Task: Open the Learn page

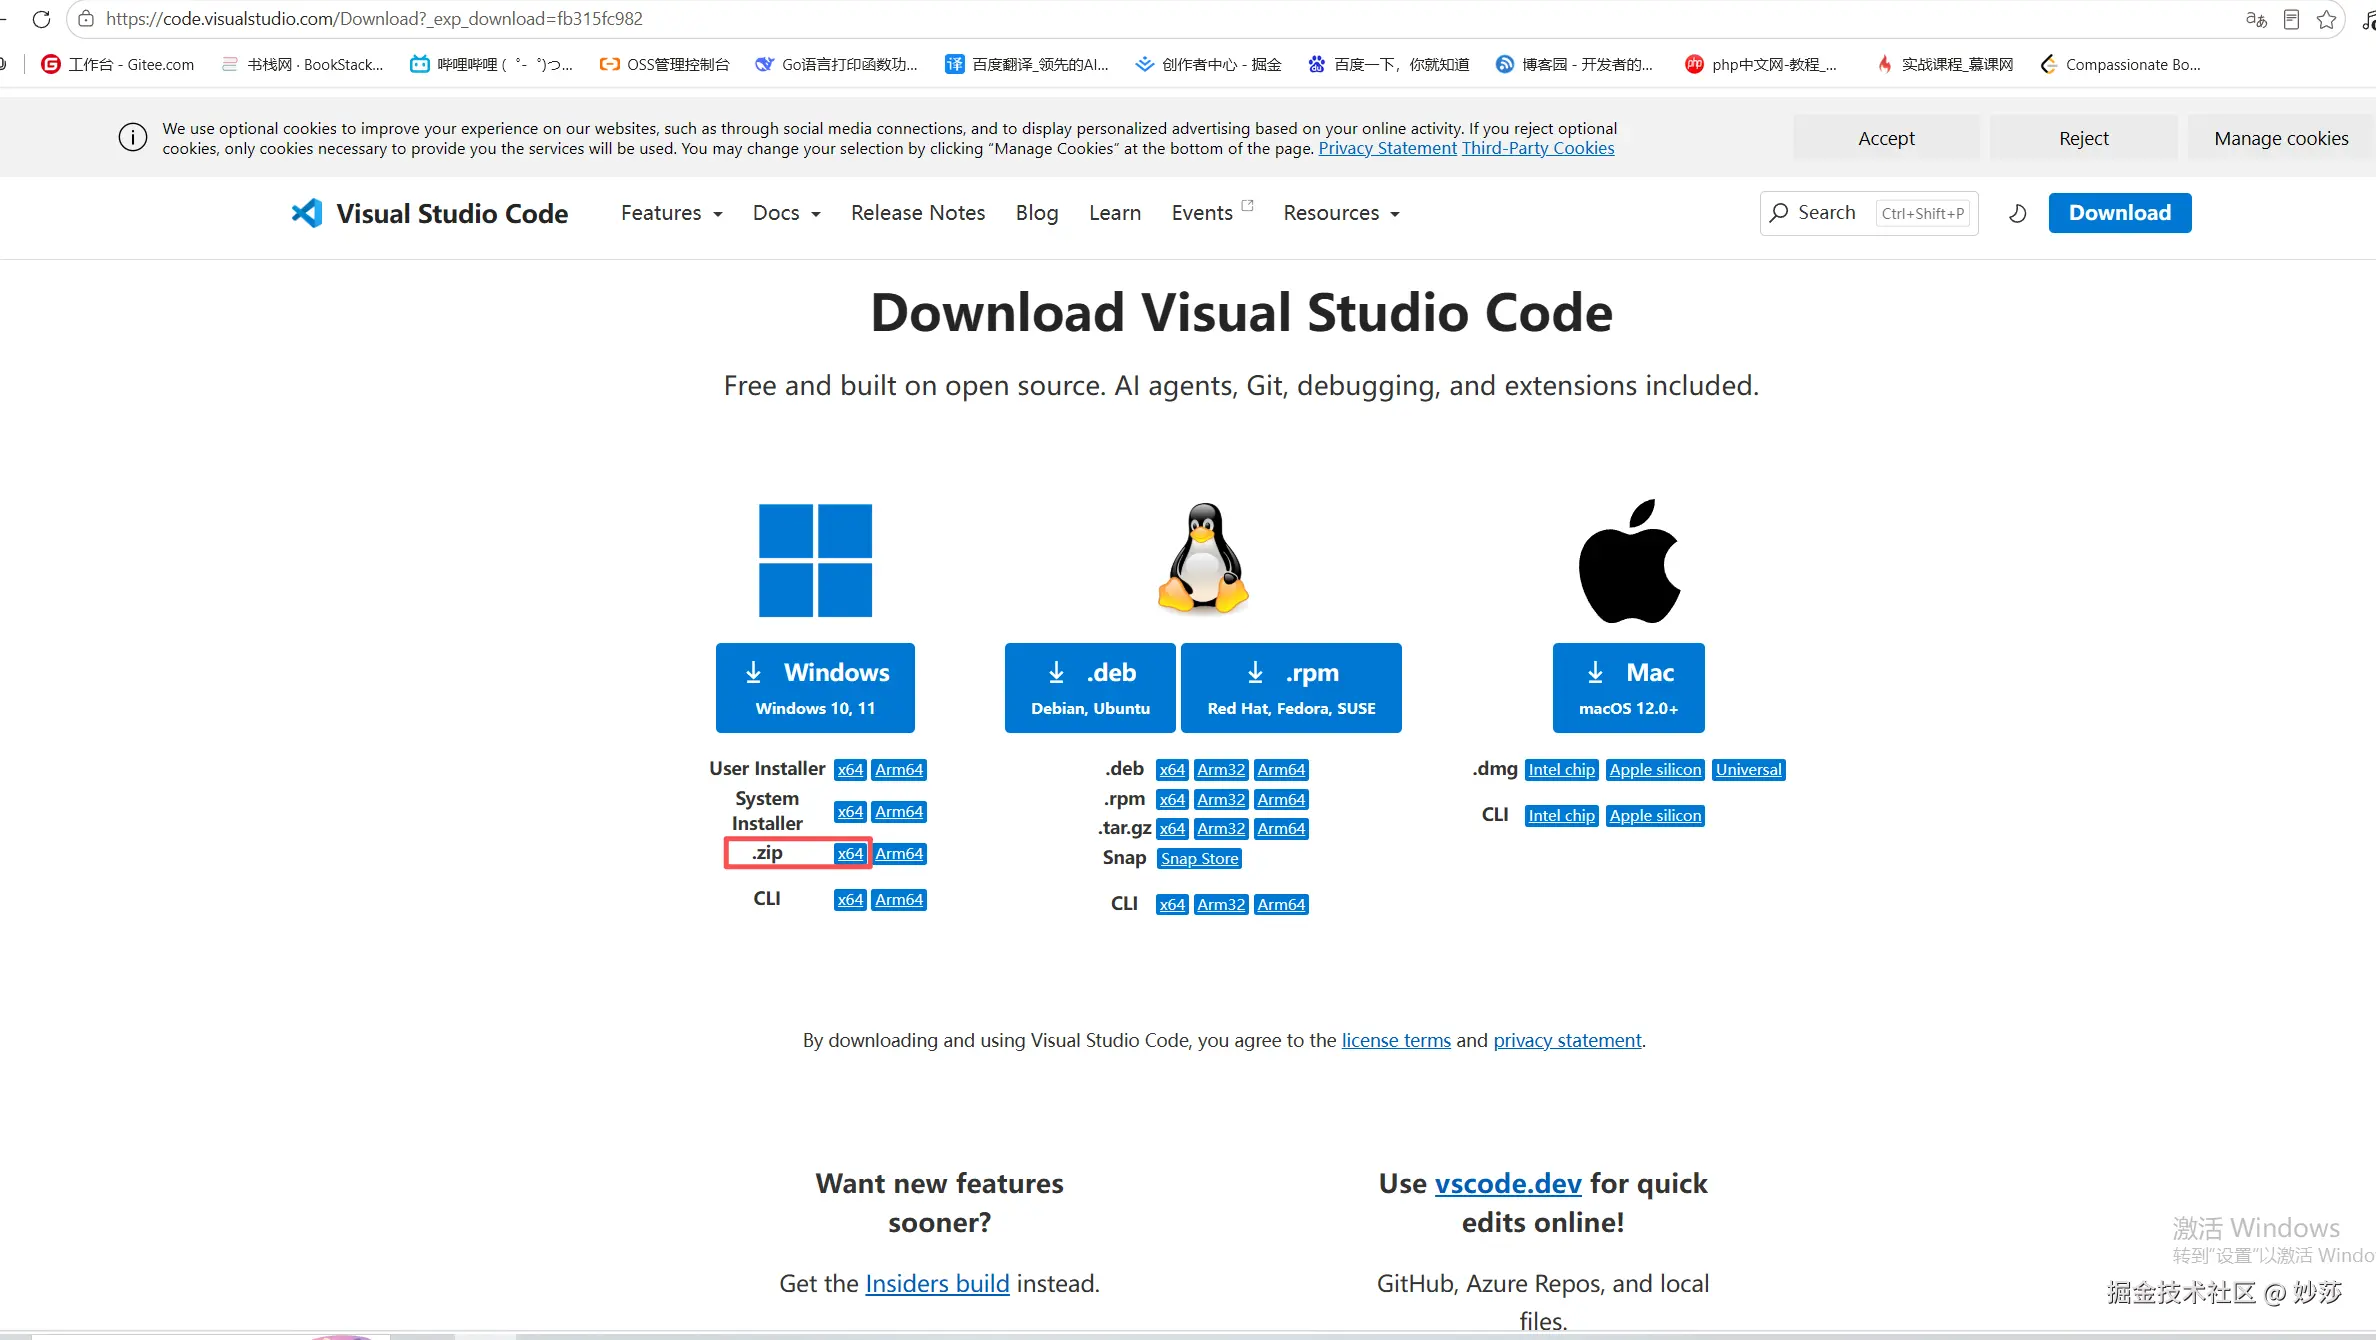Action: coord(1115,213)
